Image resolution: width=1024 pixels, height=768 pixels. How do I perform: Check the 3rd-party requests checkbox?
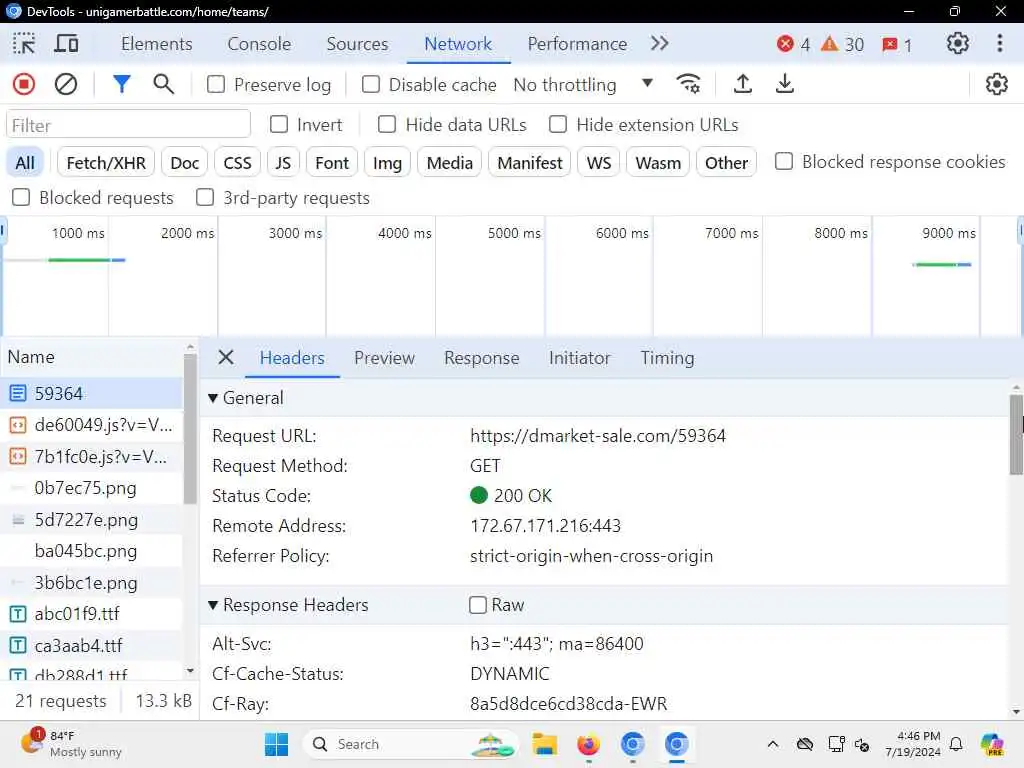(x=205, y=197)
